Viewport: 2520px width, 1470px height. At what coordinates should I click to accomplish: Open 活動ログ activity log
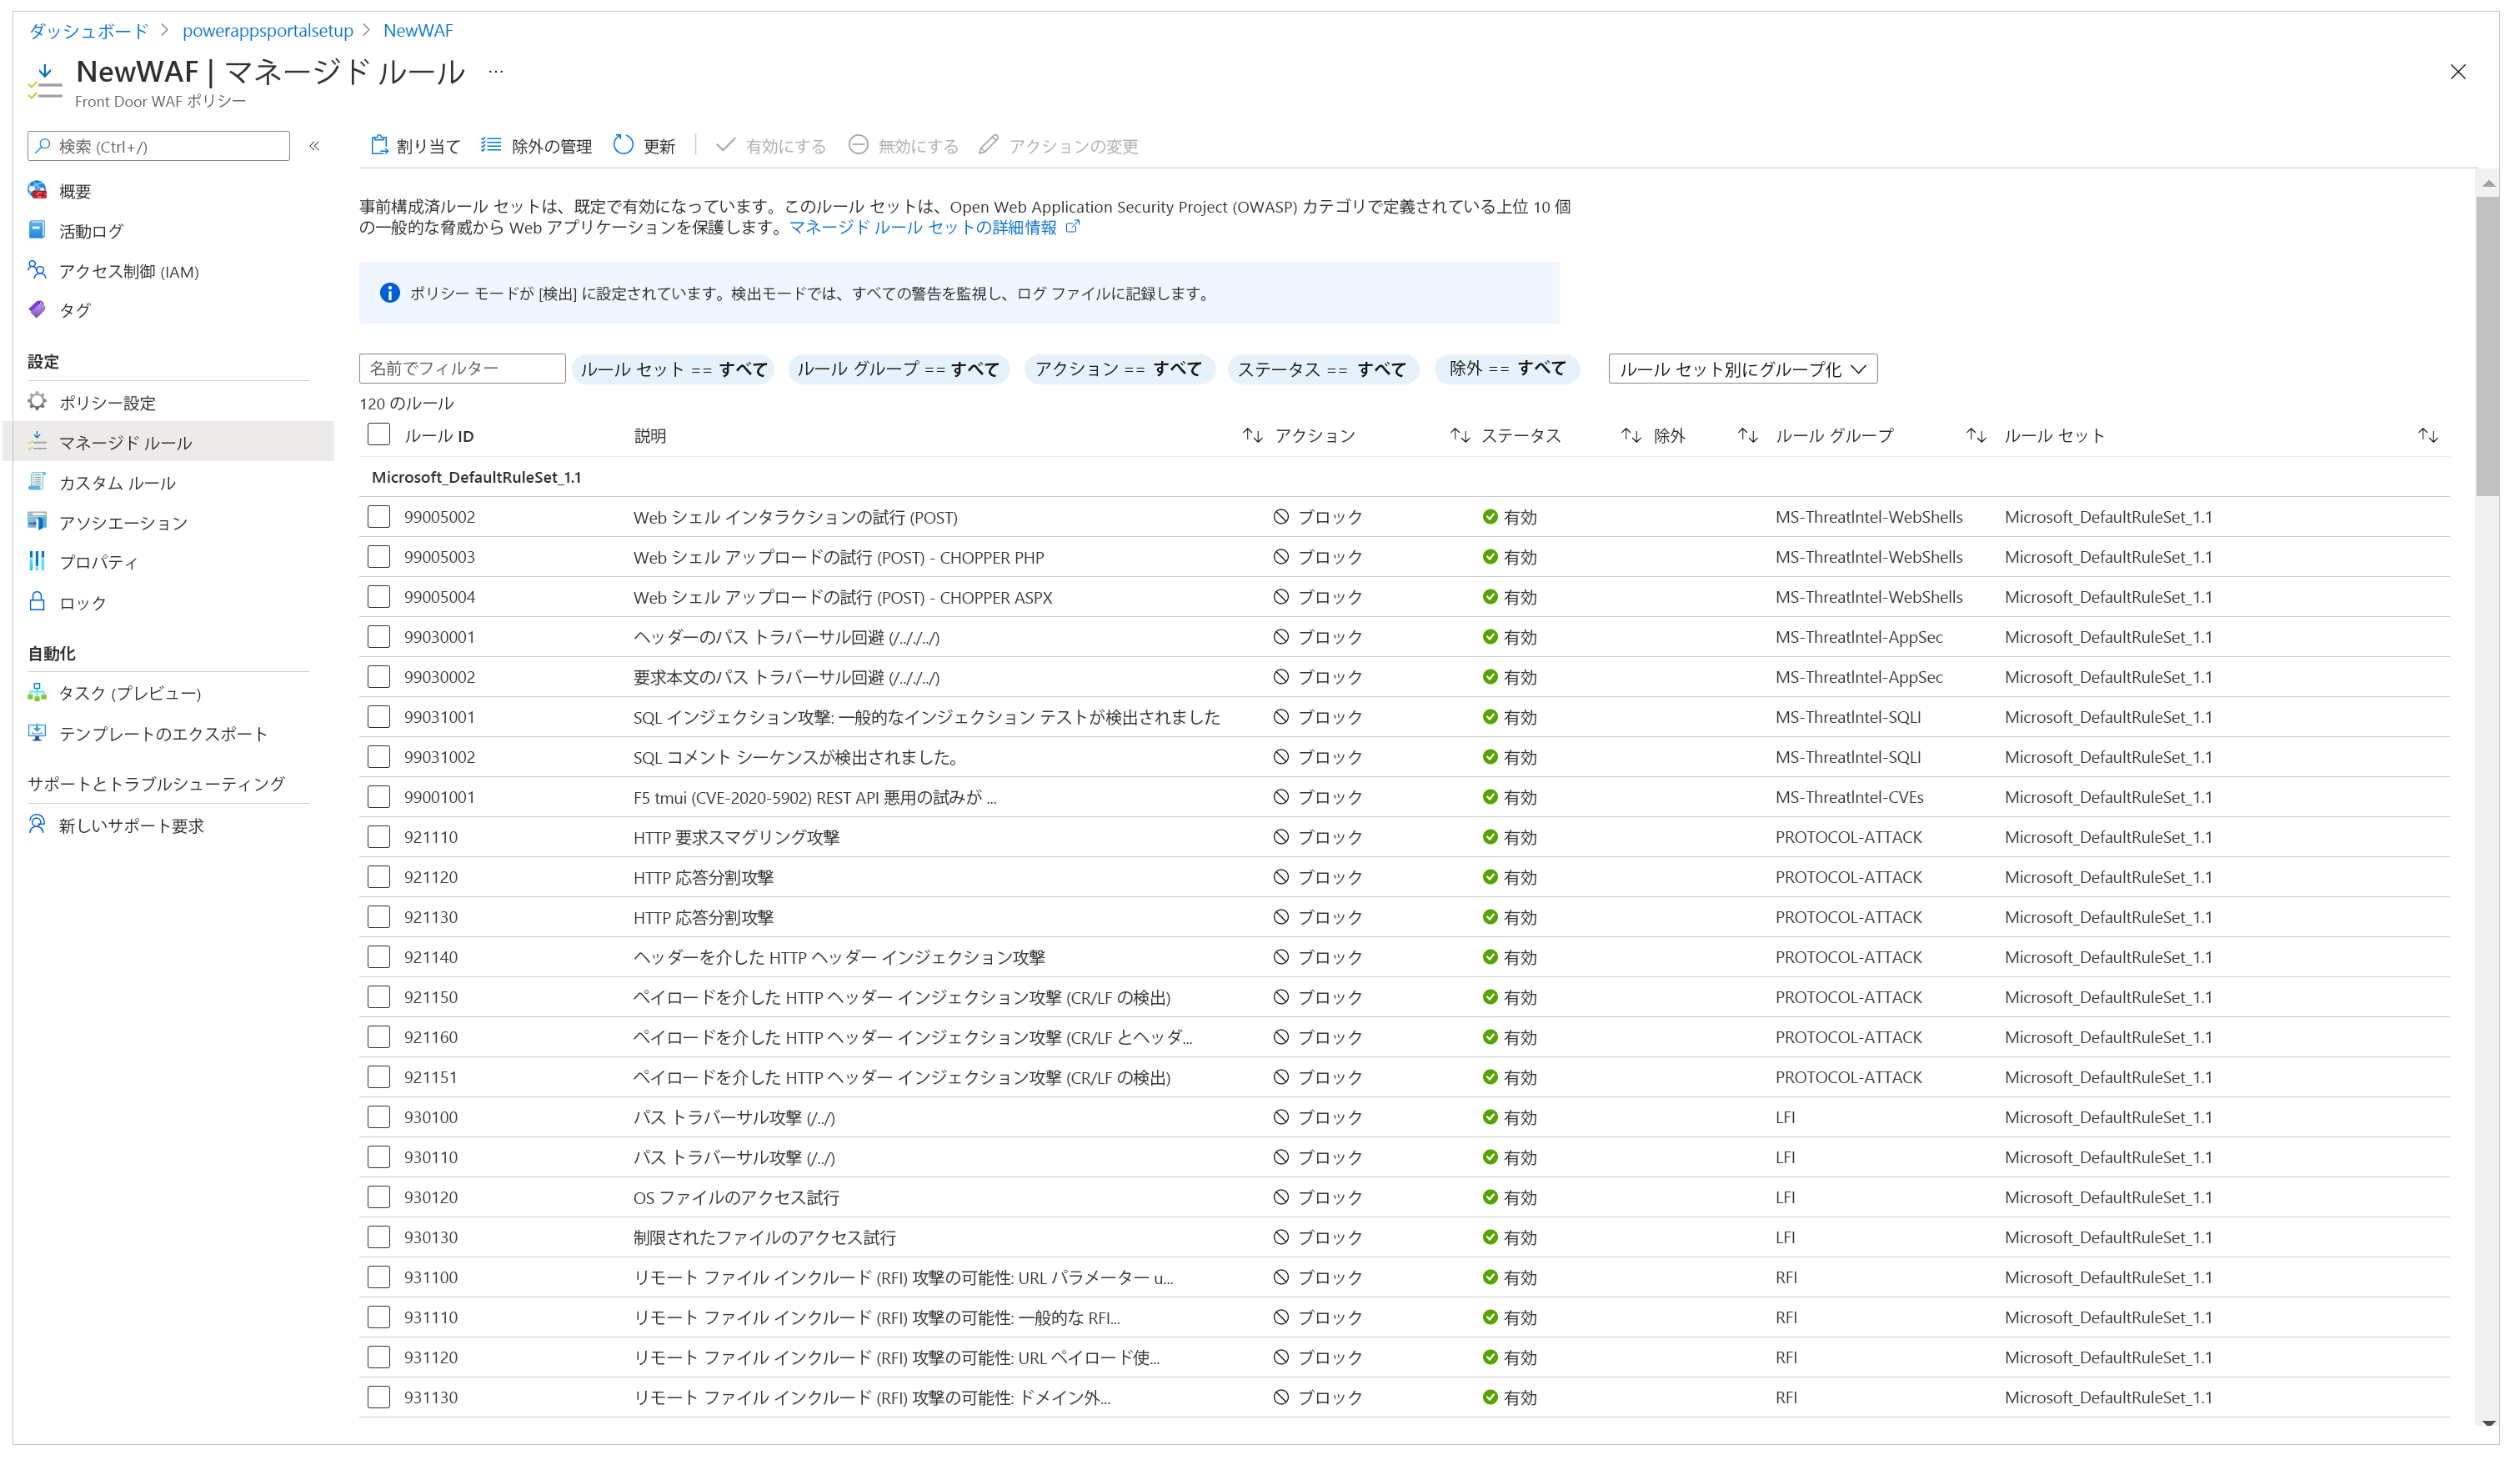pos(91,231)
